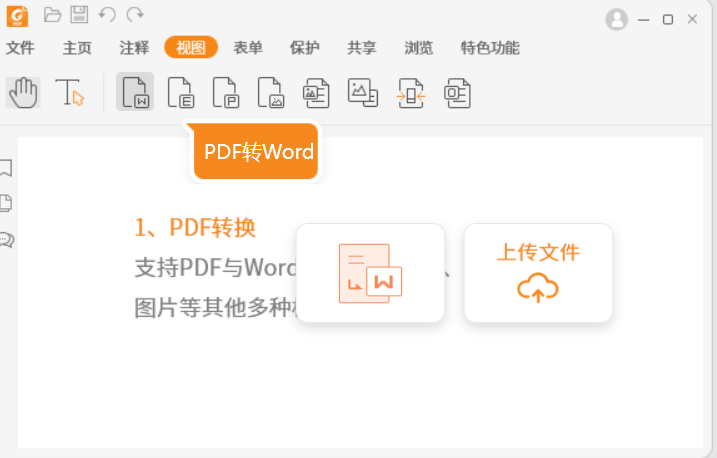This screenshot has width=717, height=458.
Task: Click the PDF to Word toolbar icon
Action: [x=135, y=93]
